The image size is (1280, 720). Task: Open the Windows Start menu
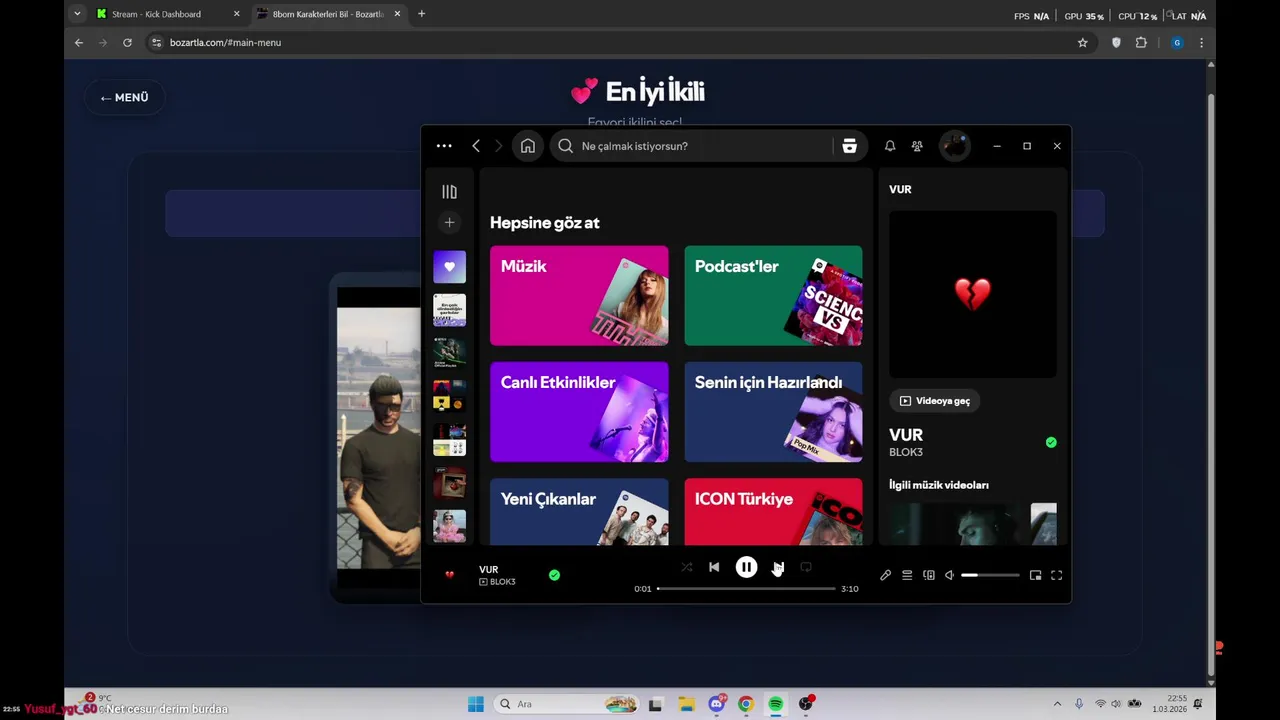click(476, 704)
